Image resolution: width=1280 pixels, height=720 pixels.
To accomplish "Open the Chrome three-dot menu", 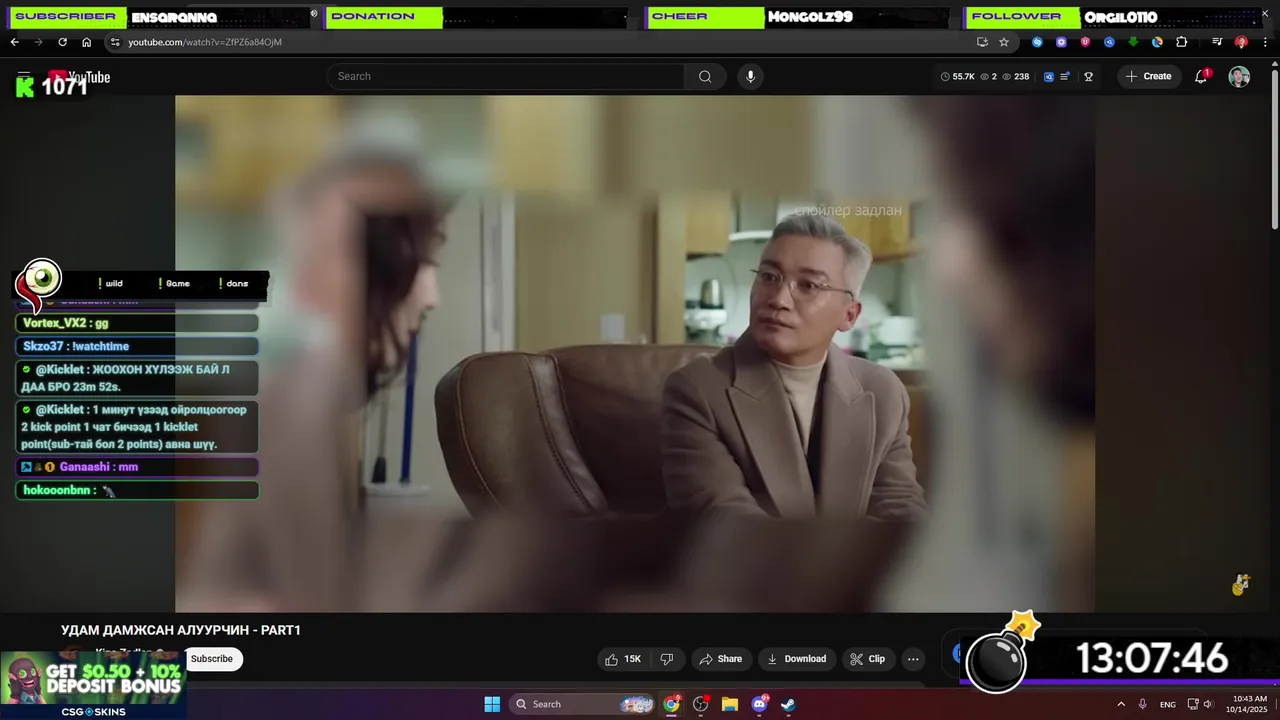I will (1265, 42).
